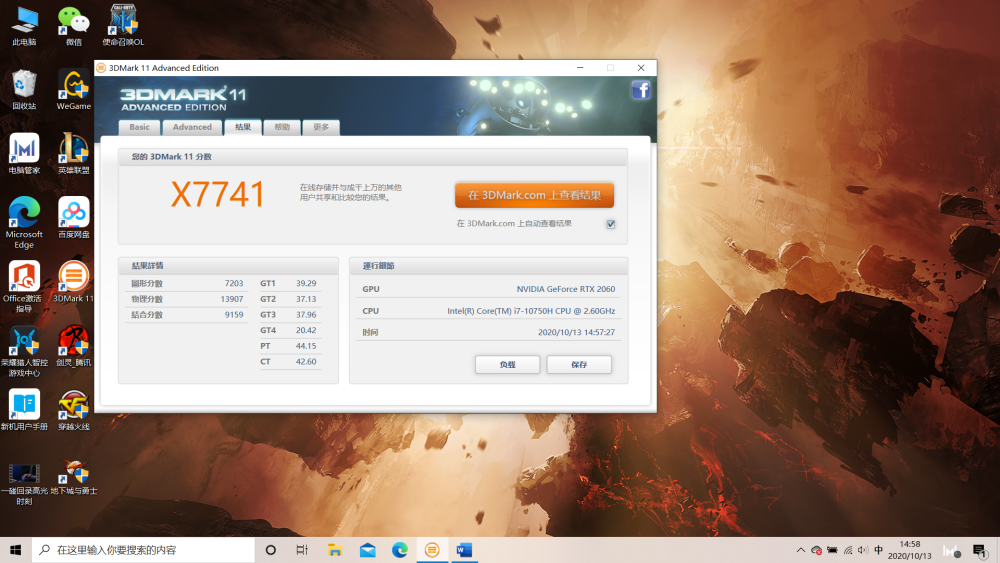Viewport: 1000px width, 563px height.
Task: Click cloud sync tray icon with red X
Action: (816, 550)
